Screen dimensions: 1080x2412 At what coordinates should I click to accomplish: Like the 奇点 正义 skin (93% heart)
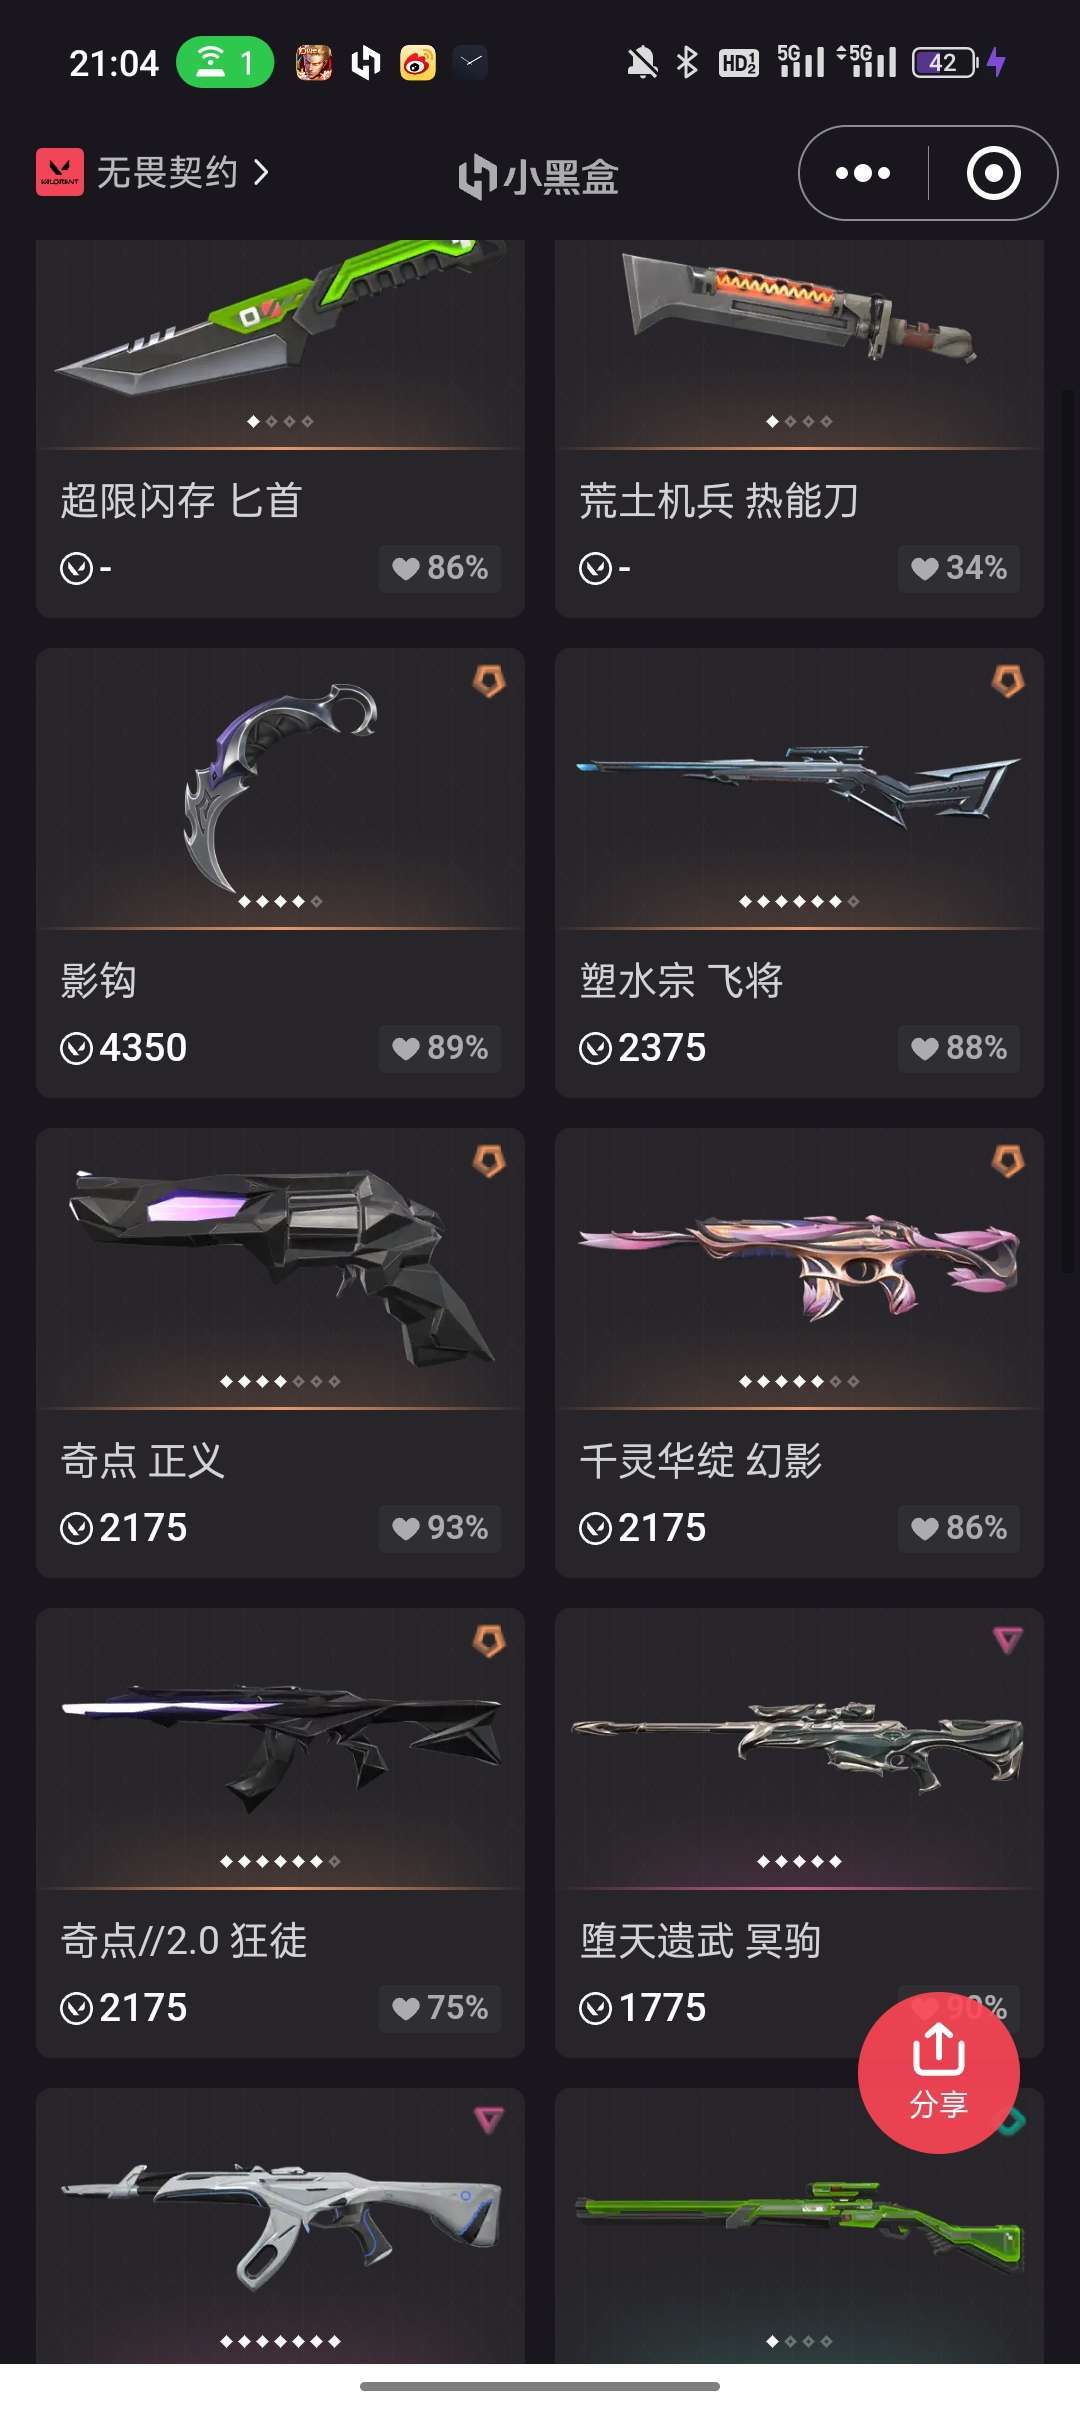click(x=440, y=1528)
